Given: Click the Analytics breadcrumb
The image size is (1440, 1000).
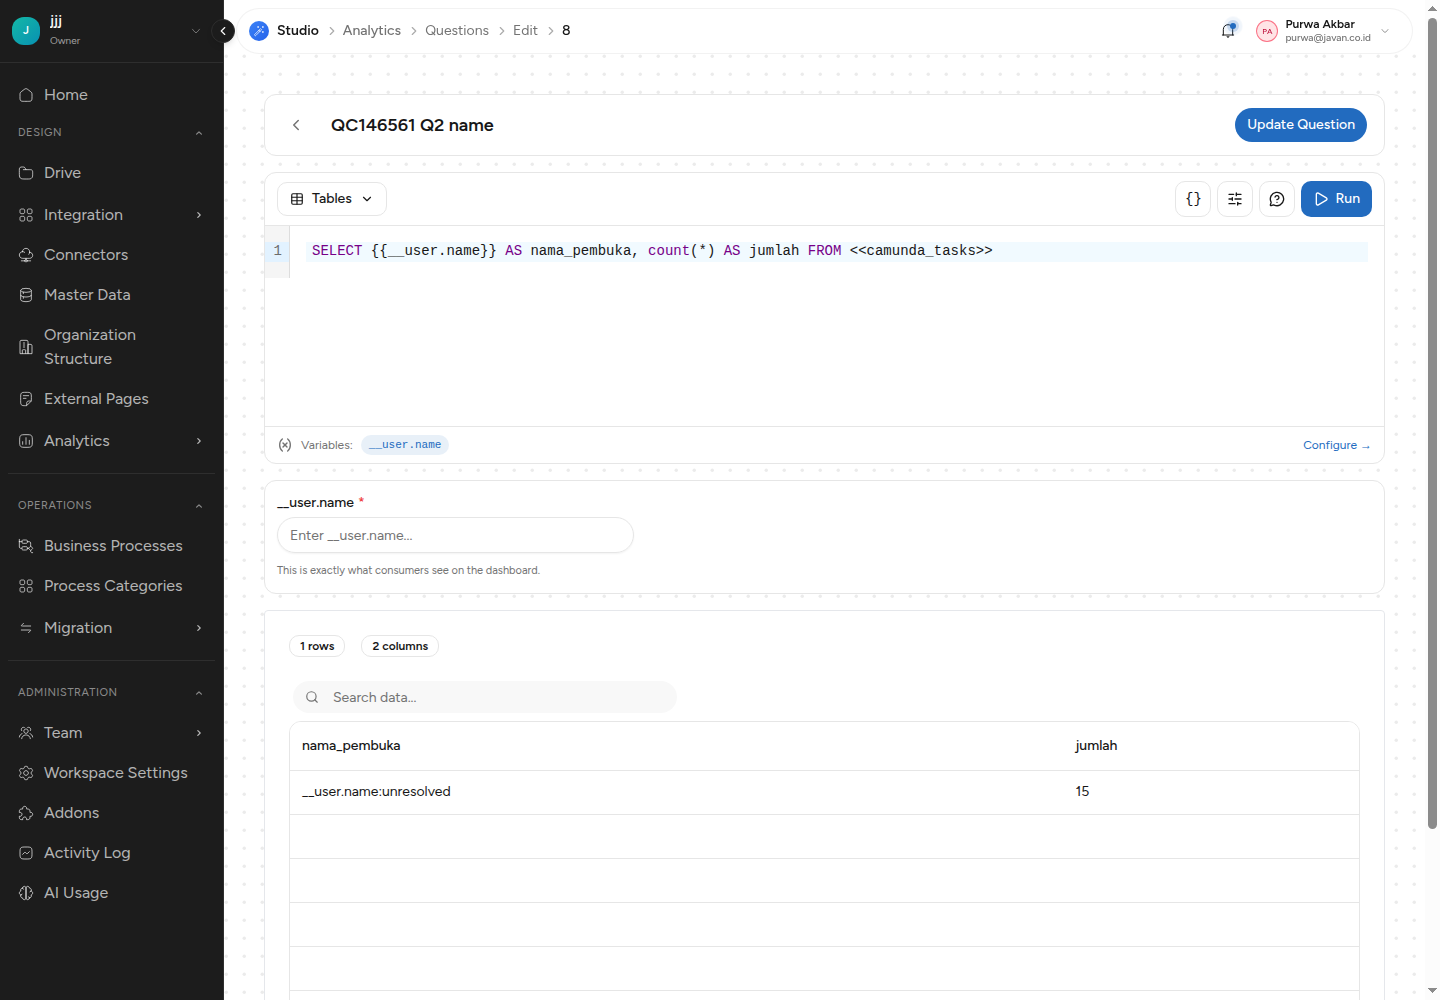Looking at the screenshot, I should pyautogui.click(x=372, y=31).
